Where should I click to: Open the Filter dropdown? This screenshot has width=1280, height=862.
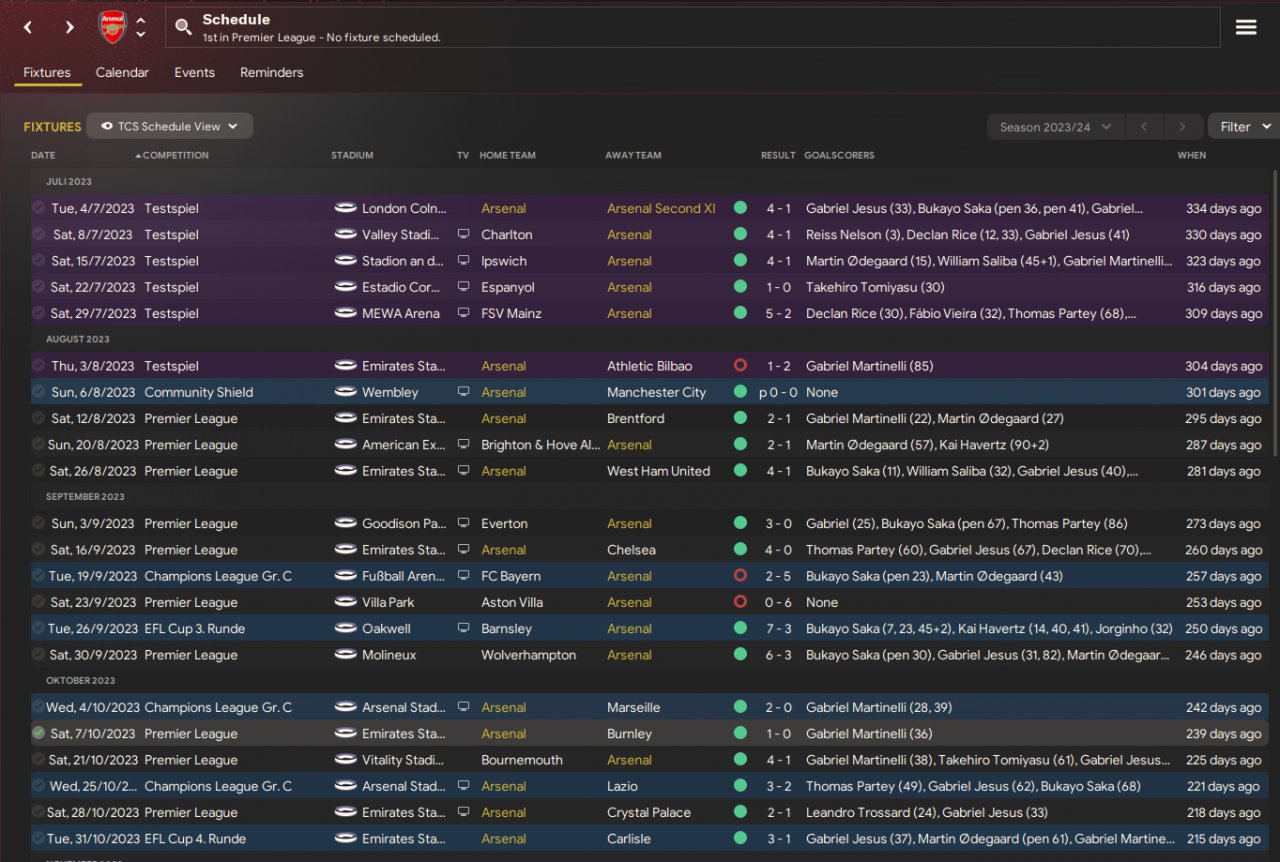coord(1244,127)
